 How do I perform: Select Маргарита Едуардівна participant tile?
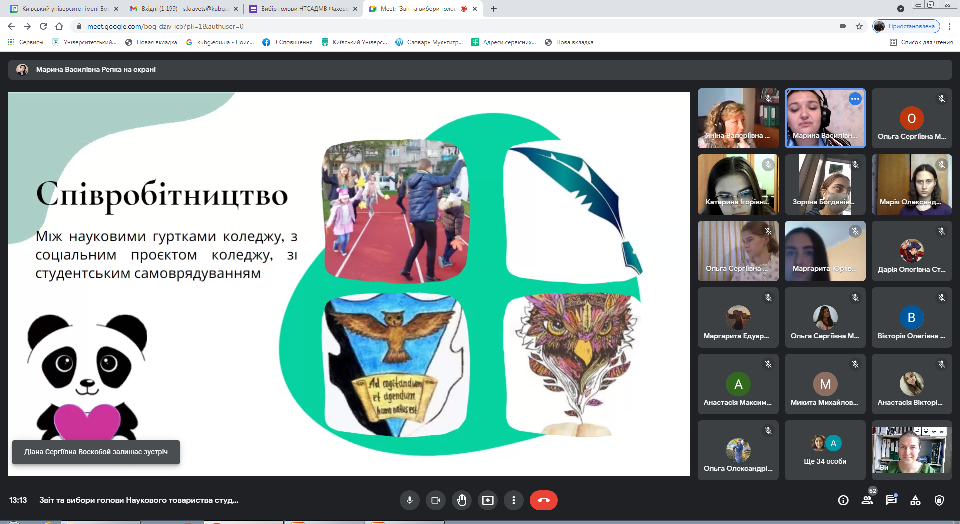point(738,318)
